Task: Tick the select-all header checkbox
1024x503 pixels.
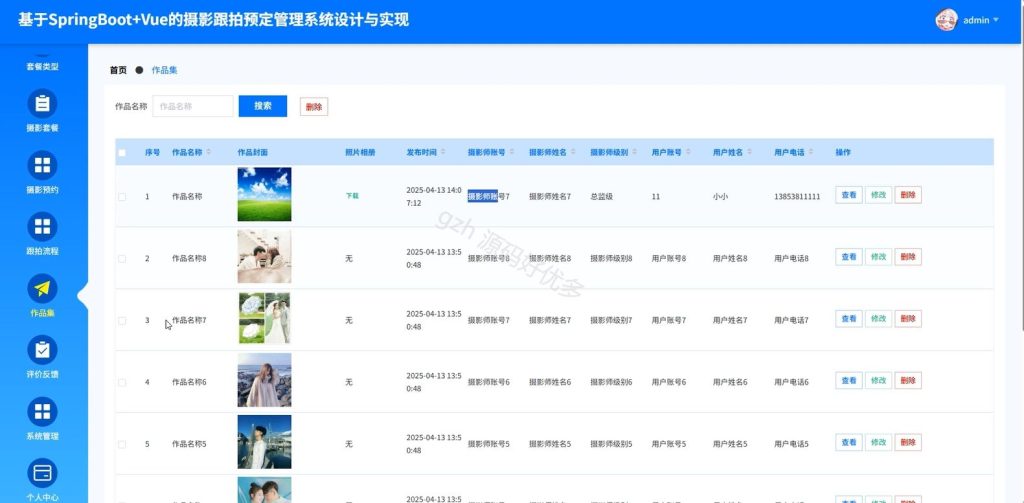Action: point(122,153)
